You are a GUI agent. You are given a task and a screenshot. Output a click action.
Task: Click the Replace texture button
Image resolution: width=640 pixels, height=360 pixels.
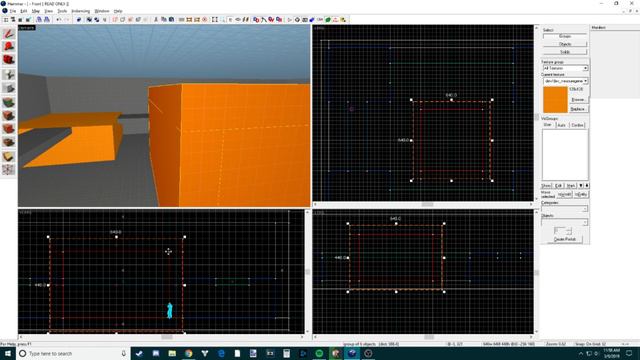pos(578,109)
